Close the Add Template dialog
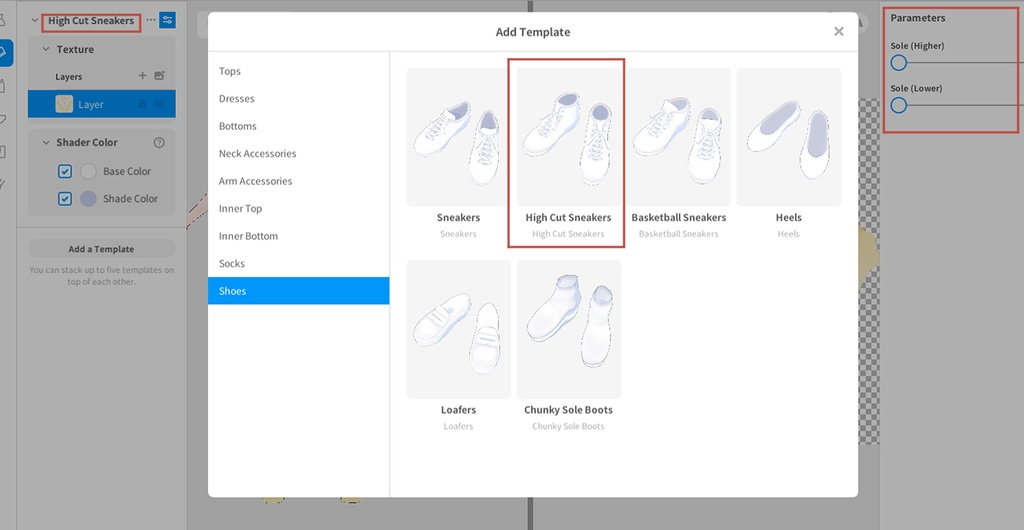The image size is (1024, 530). click(x=838, y=32)
